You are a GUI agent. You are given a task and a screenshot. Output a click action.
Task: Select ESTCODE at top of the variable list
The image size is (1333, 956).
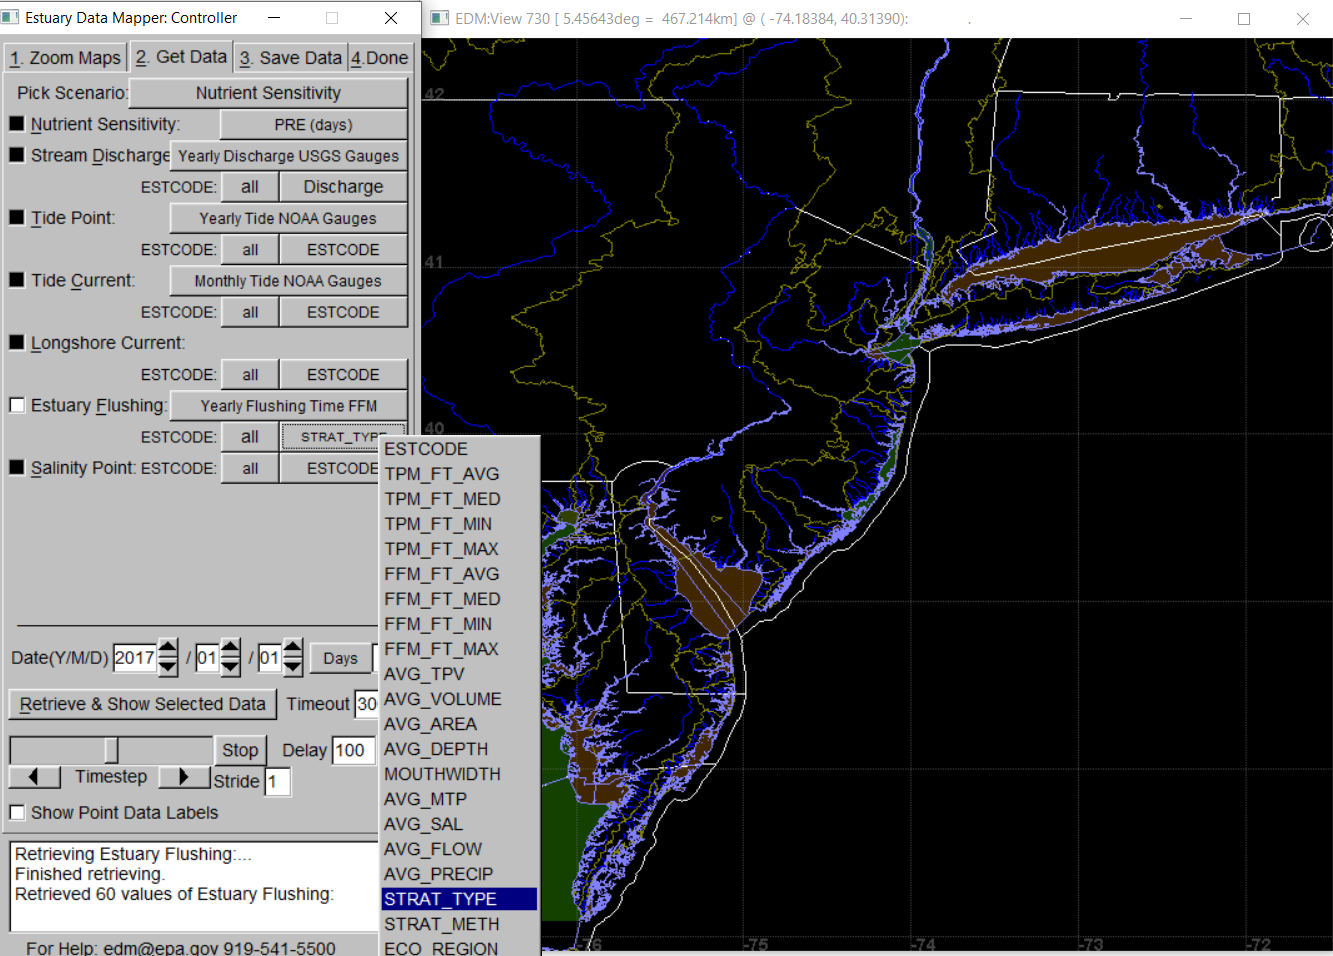(x=425, y=448)
